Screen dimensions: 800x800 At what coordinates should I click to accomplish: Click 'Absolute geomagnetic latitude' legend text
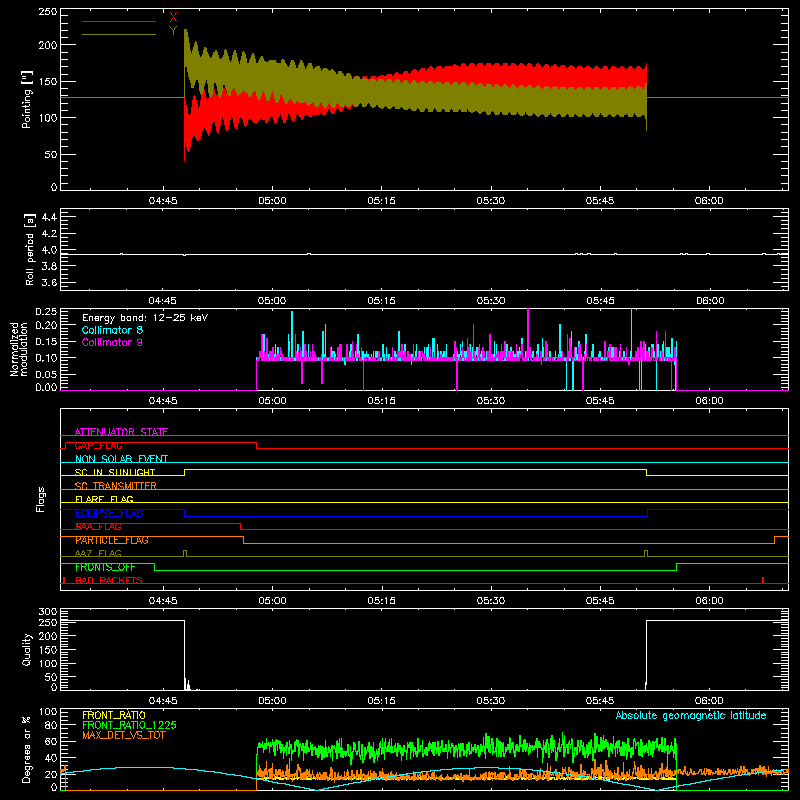tap(691, 715)
